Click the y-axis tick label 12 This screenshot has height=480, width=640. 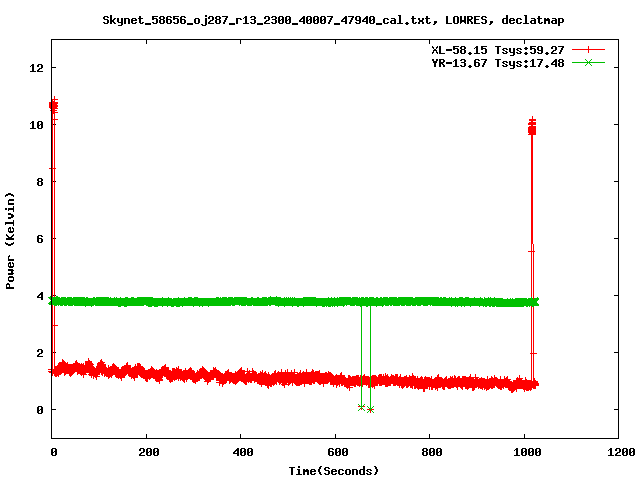point(36,68)
